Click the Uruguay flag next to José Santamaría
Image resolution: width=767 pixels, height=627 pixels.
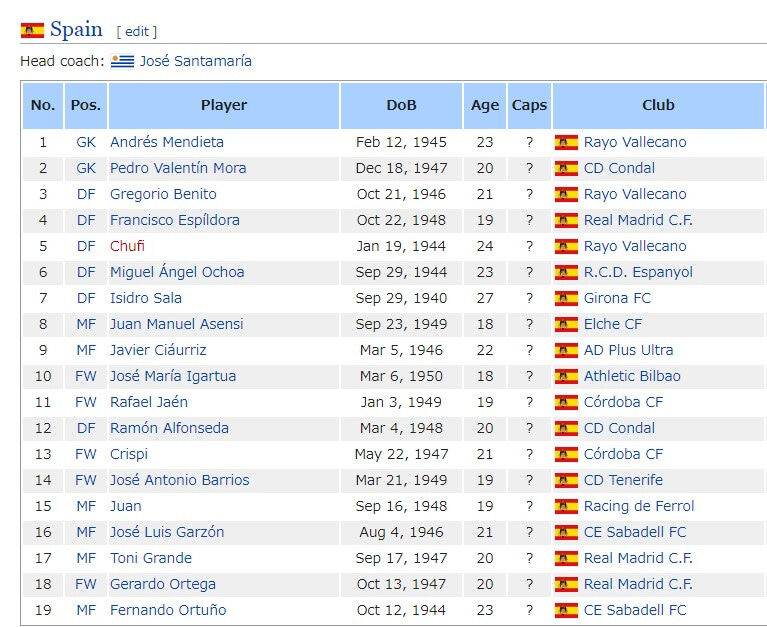[122, 61]
